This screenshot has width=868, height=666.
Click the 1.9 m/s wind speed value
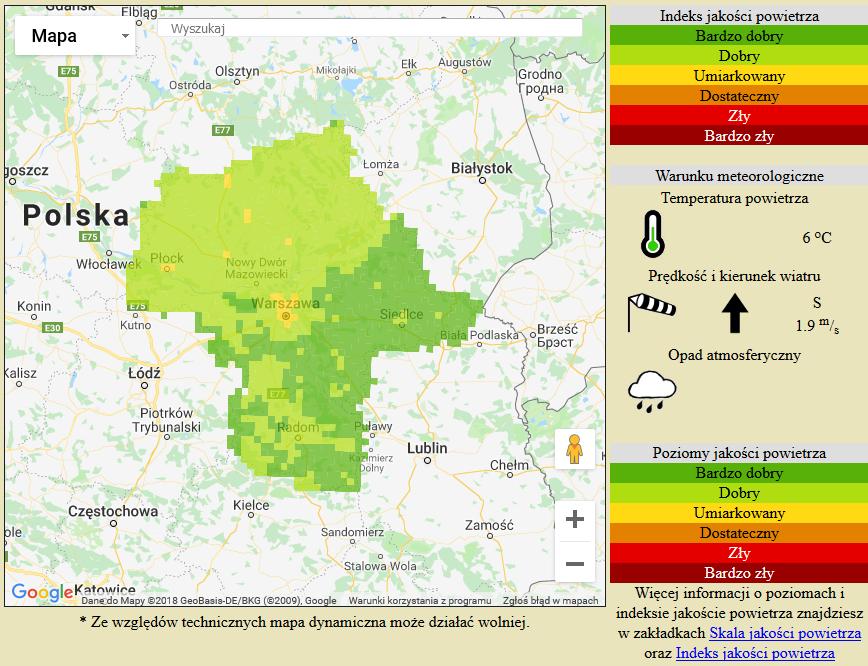(x=817, y=325)
